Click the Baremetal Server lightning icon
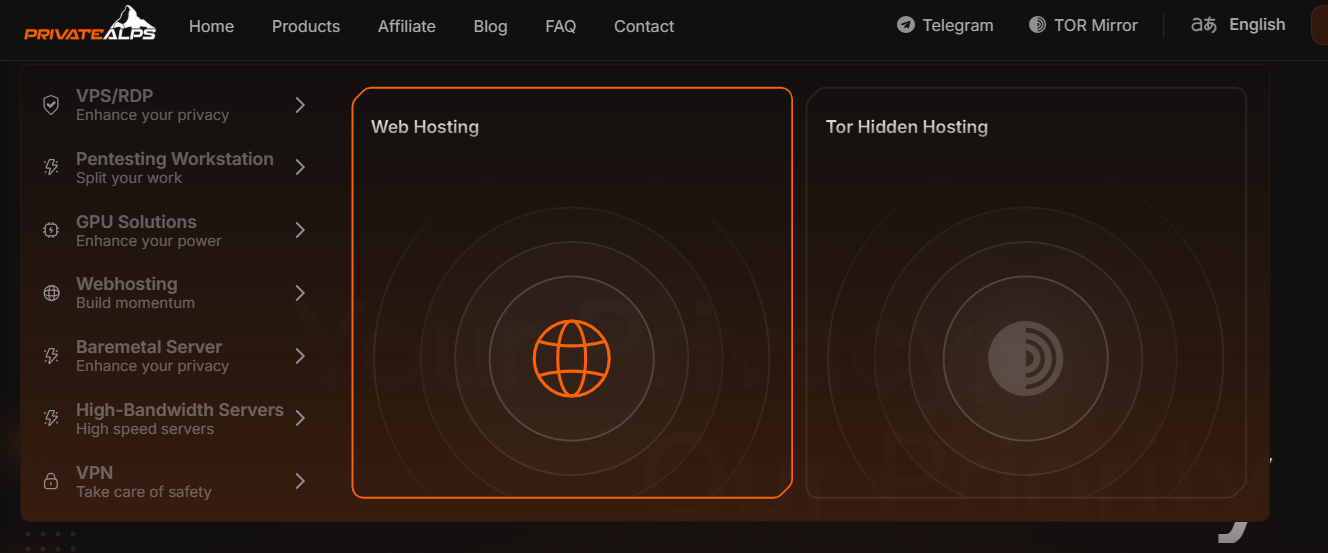1328x553 pixels. [x=51, y=356]
